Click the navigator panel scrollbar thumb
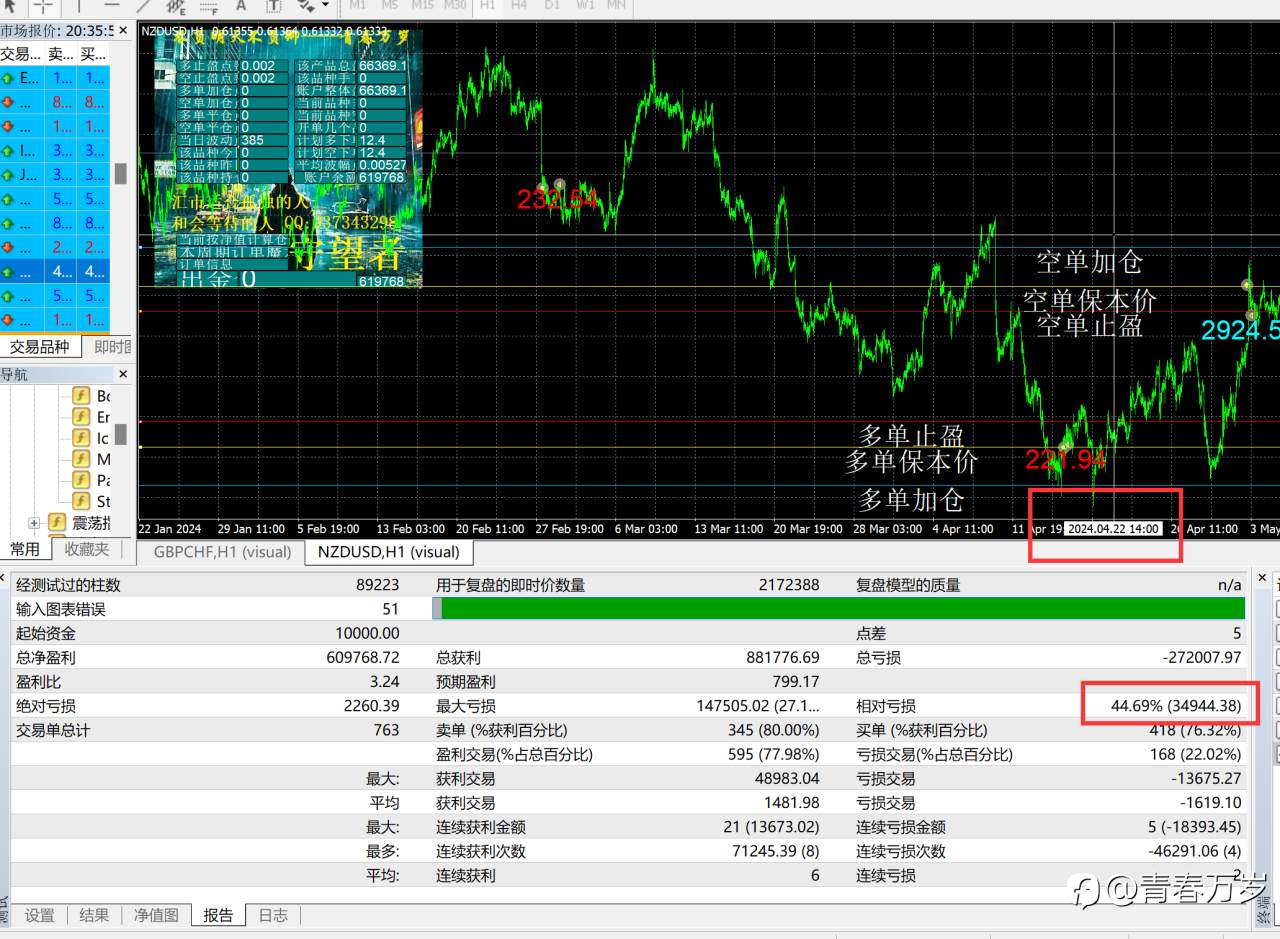Image resolution: width=1280 pixels, height=939 pixels. [120, 434]
